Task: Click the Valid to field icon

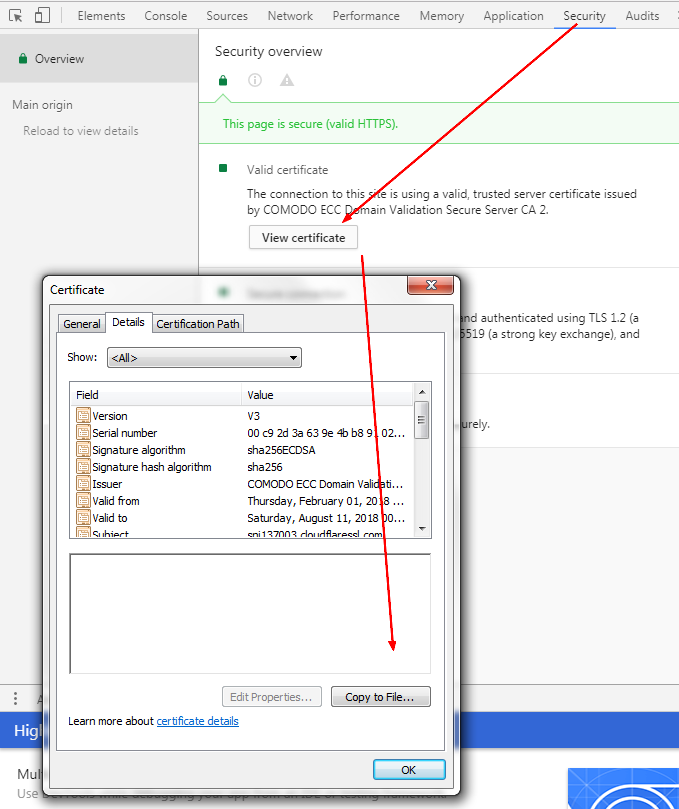Action: (83, 517)
